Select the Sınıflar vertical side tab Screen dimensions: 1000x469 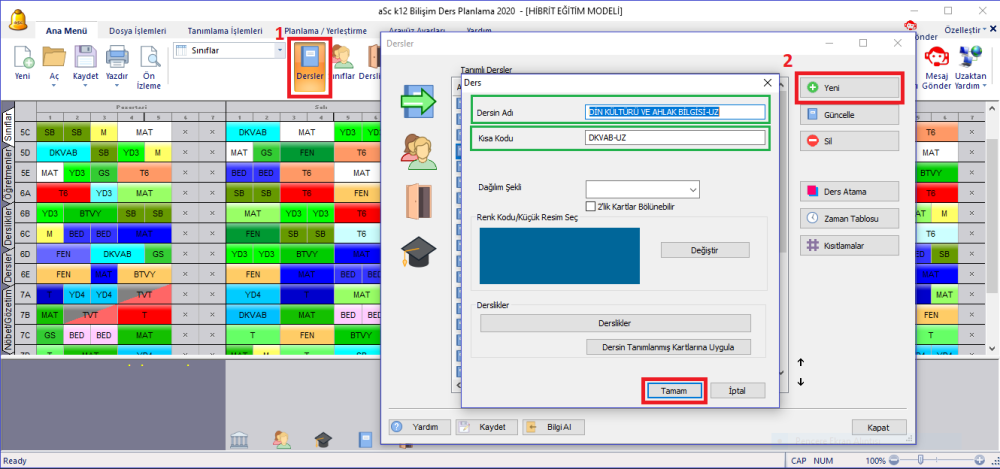tap(8, 128)
